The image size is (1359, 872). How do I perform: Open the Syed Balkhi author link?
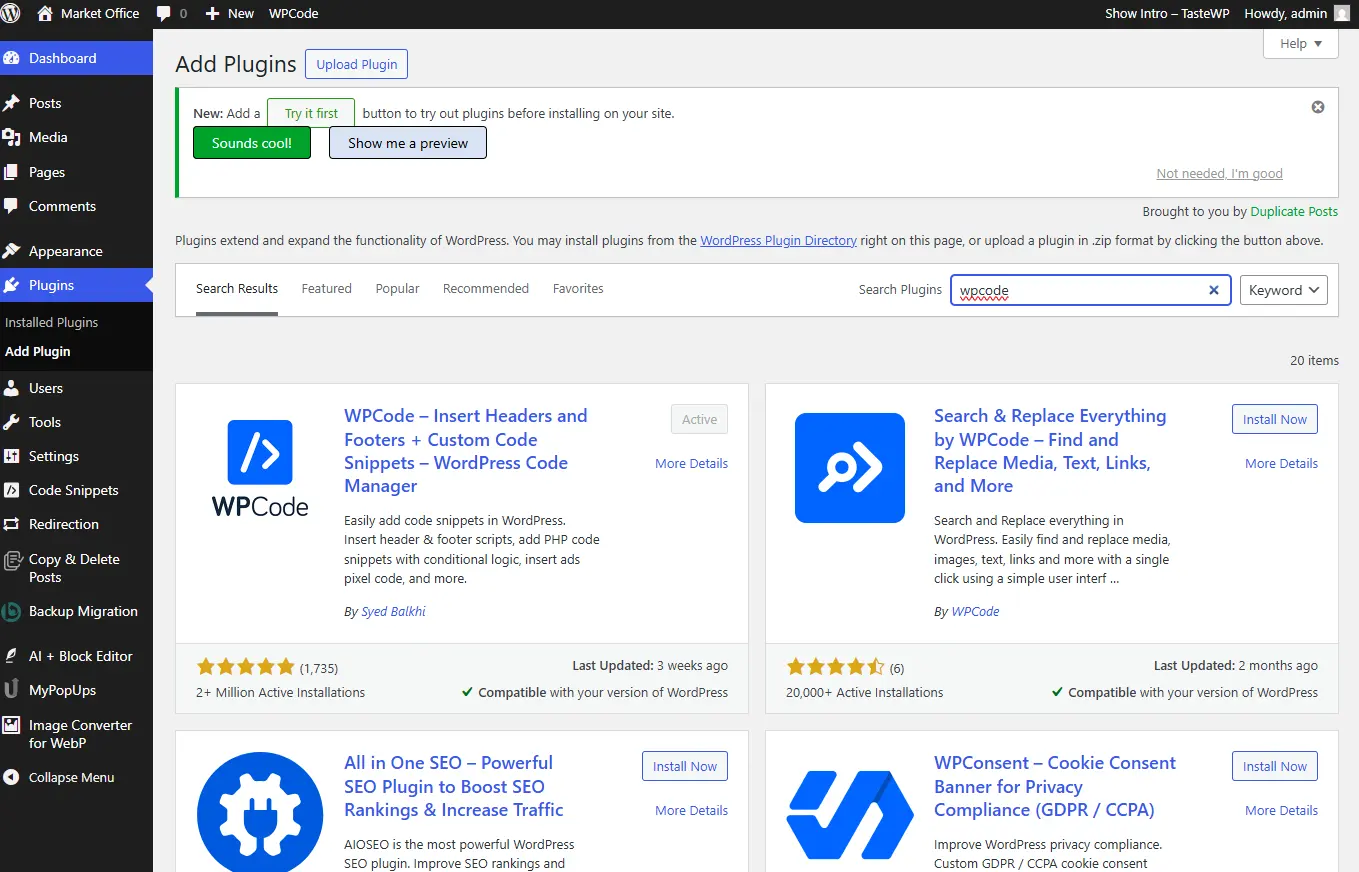[x=393, y=611]
